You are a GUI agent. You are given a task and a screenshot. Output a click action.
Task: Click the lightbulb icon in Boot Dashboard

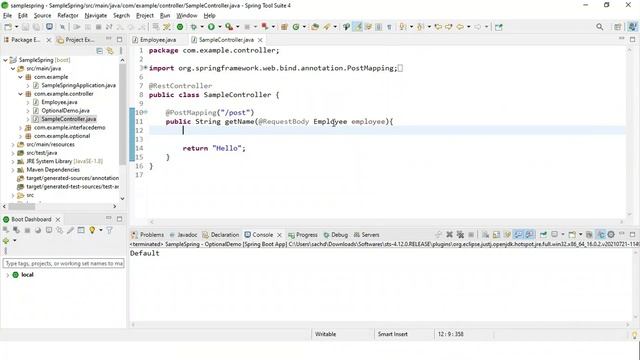click(x=92, y=230)
